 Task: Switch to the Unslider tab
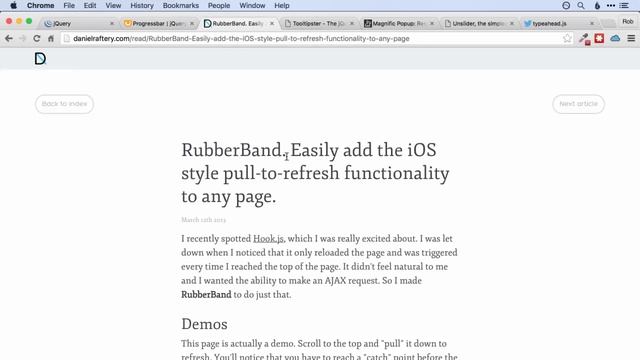pos(477,24)
